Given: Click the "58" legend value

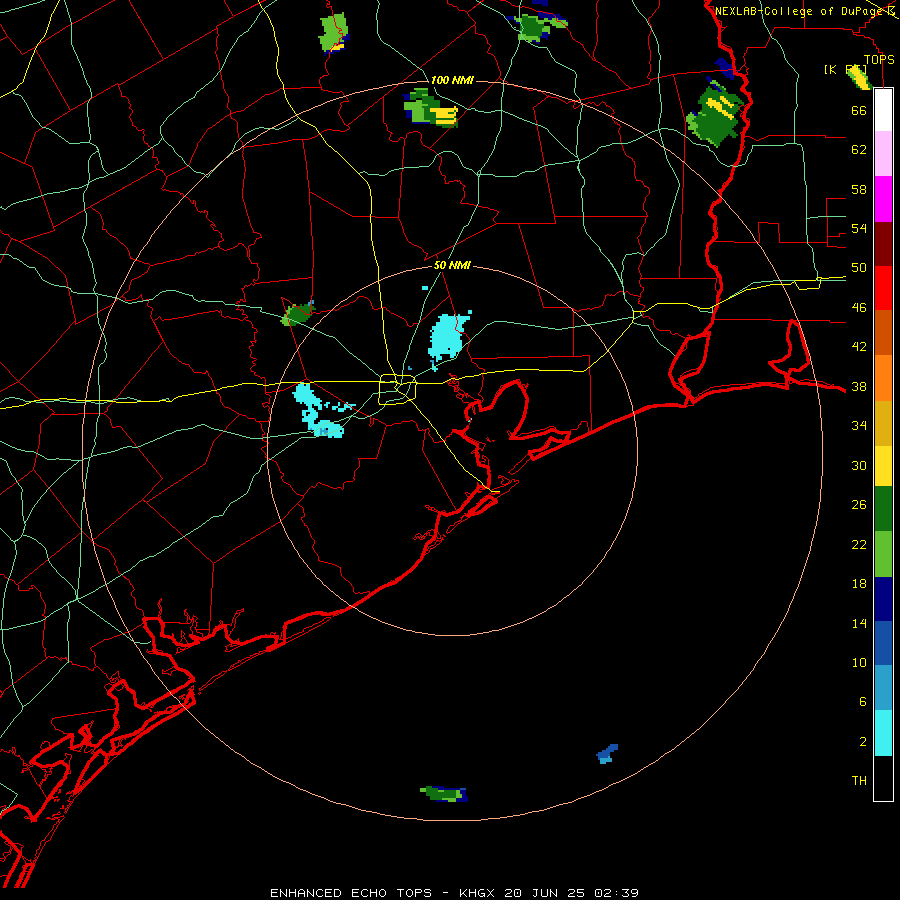Looking at the screenshot, I should 859,189.
